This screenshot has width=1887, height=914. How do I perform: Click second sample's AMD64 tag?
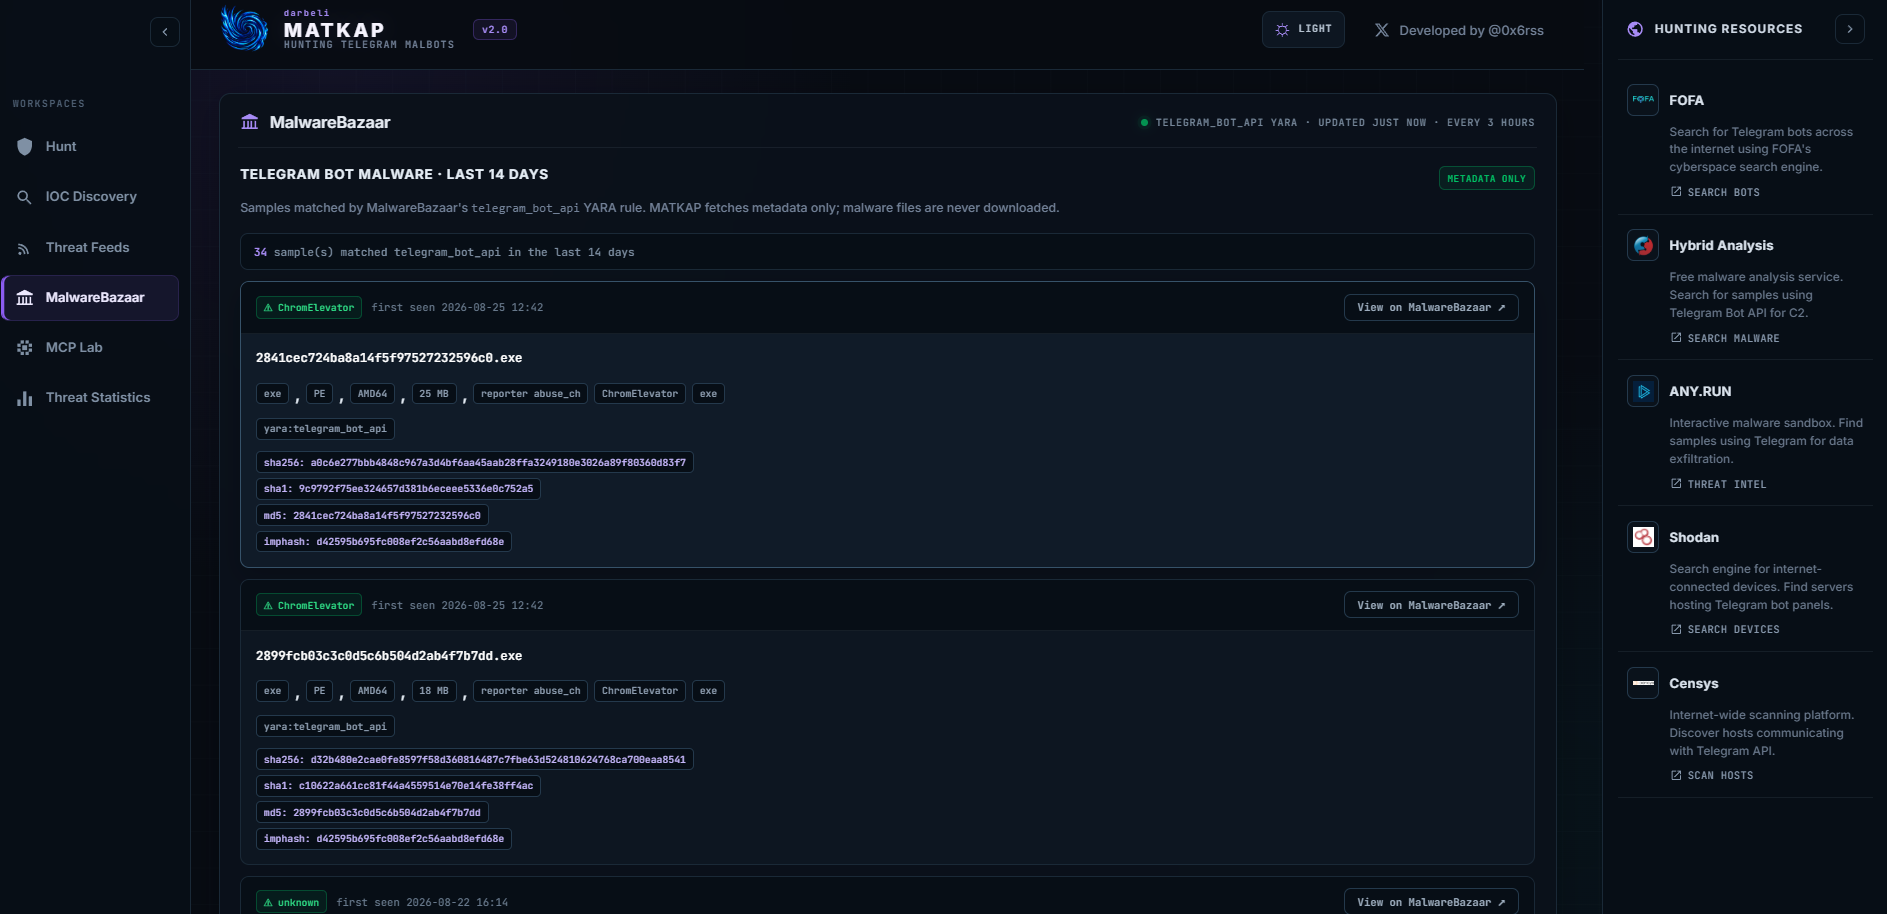click(x=372, y=691)
